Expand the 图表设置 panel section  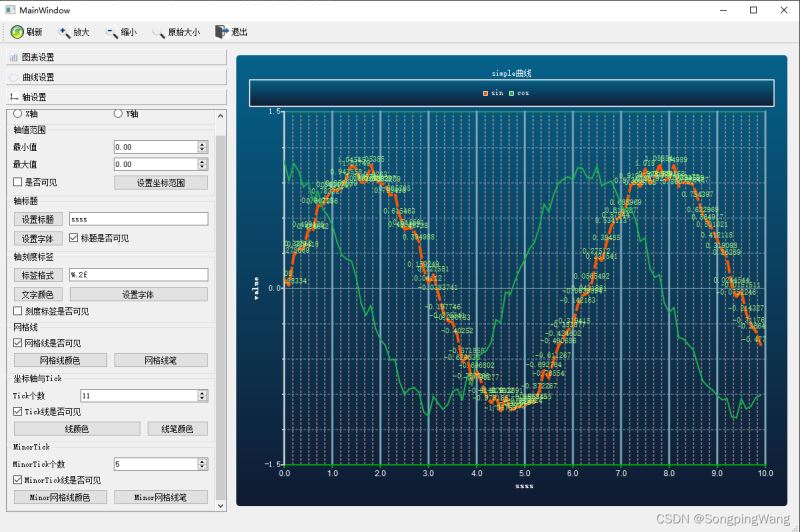click(116, 58)
